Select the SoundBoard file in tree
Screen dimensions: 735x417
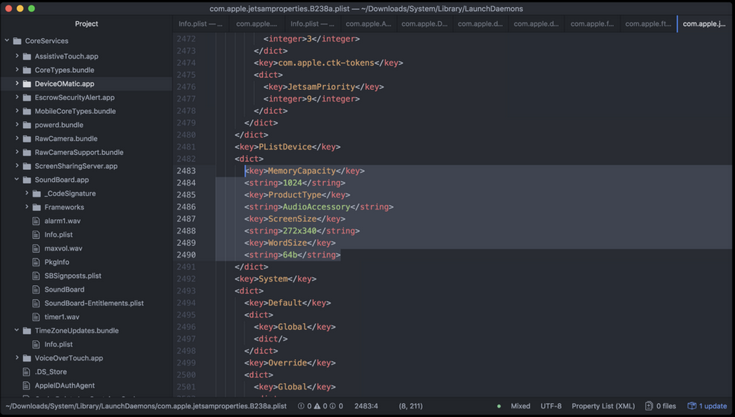click(x=64, y=290)
